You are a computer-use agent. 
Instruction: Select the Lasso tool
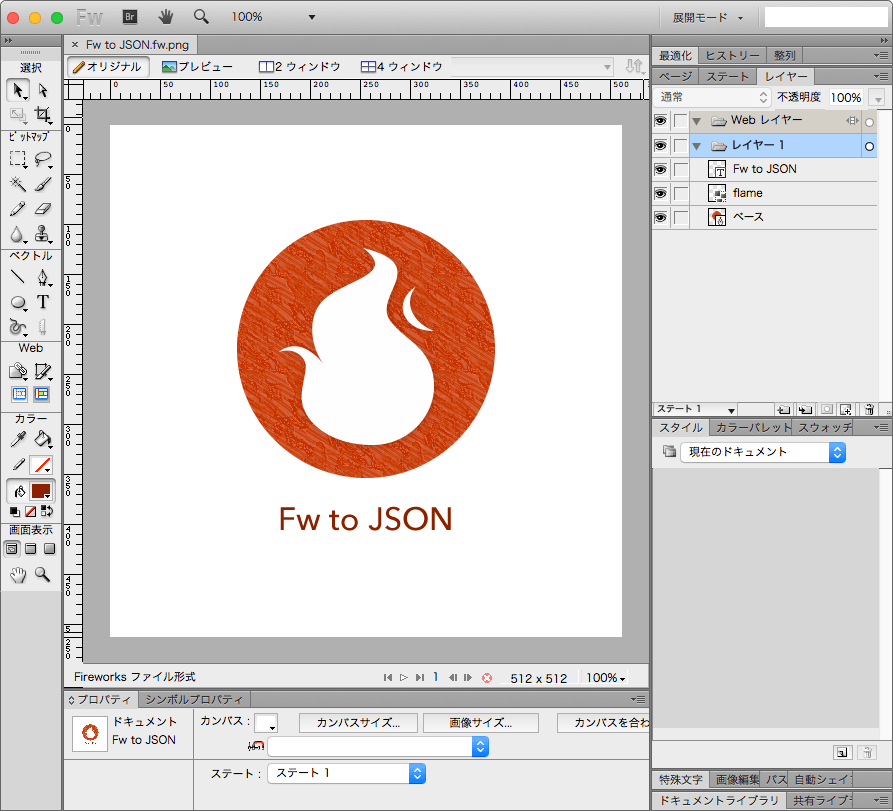pos(43,159)
